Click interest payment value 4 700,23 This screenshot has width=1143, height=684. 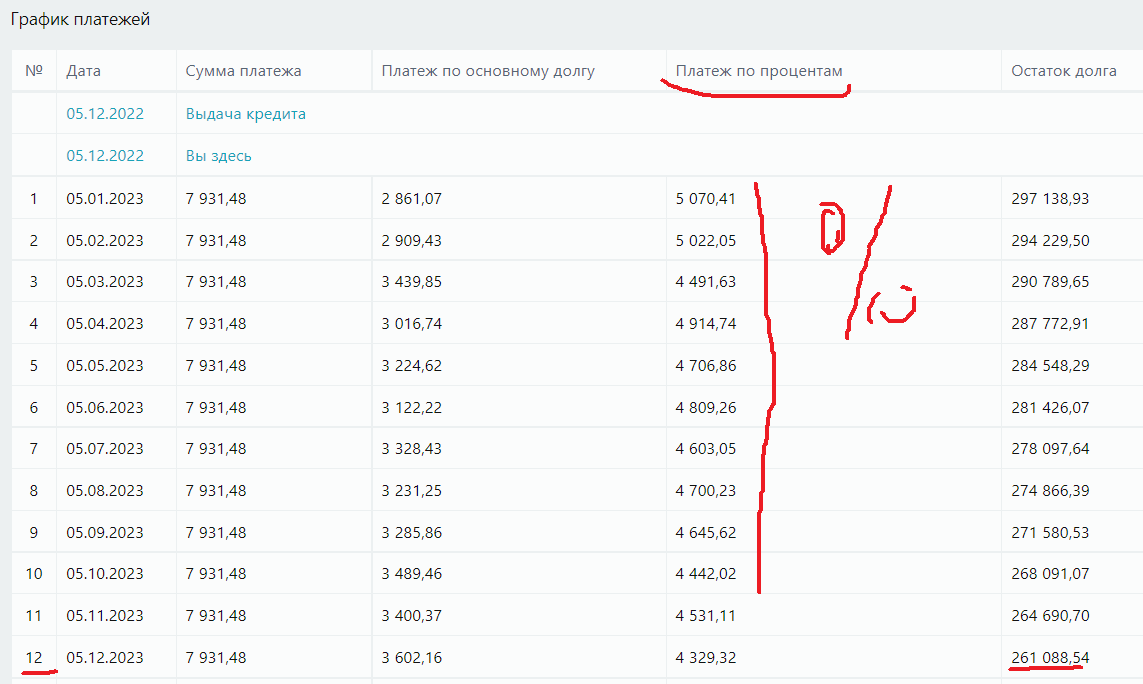(706, 491)
